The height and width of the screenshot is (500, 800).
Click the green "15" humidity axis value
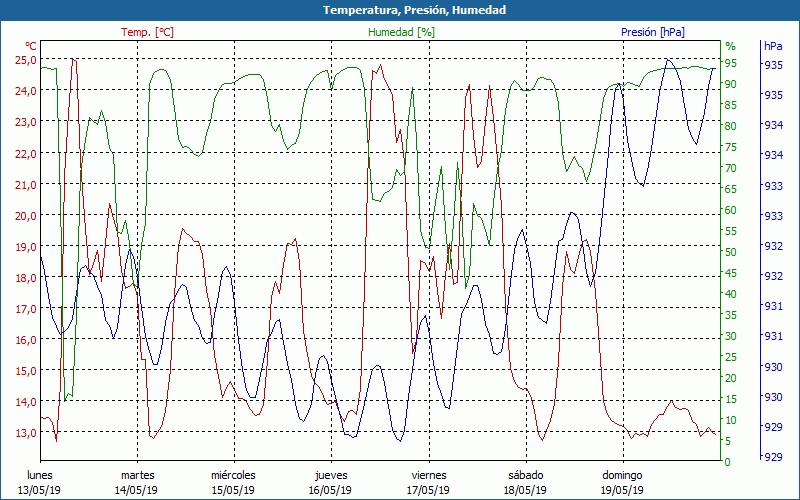click(731, 399)
